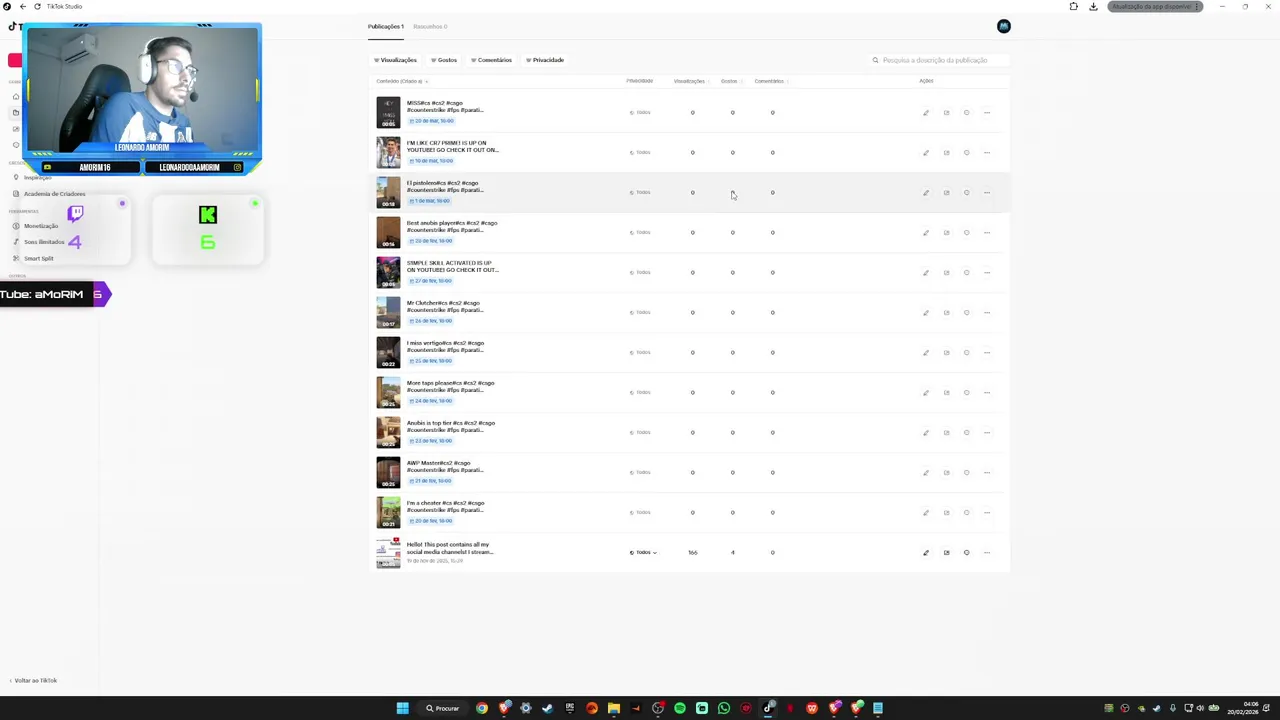
Task: Open analytics icon for 'I'M LIKE CR7 PRIME' post
Action: click(x=946, y=153)
